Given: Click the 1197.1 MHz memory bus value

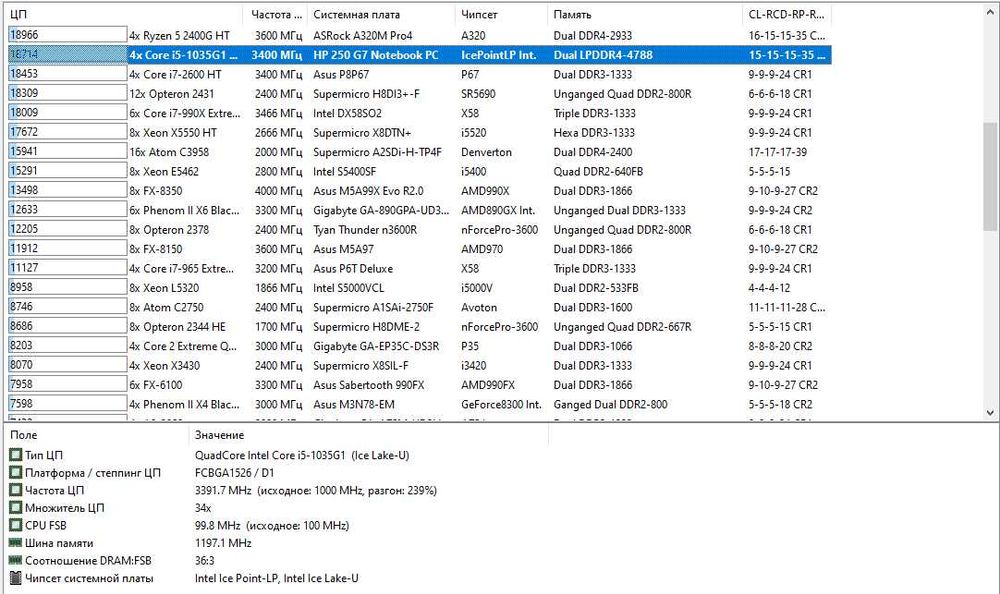Looking at the screenshot, I should coord(223,543).
